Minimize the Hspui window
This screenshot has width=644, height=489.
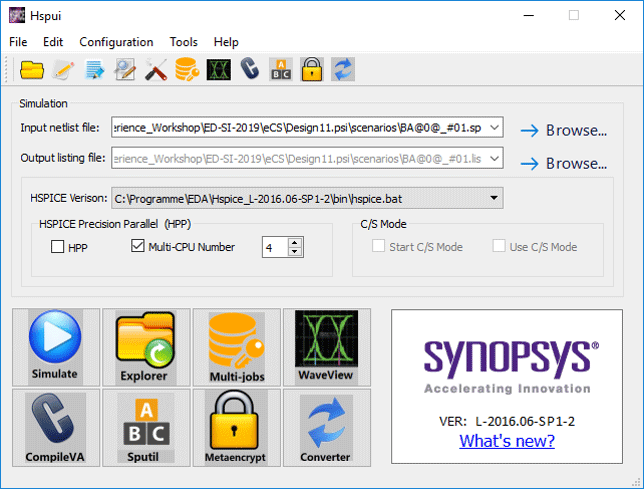529,16
